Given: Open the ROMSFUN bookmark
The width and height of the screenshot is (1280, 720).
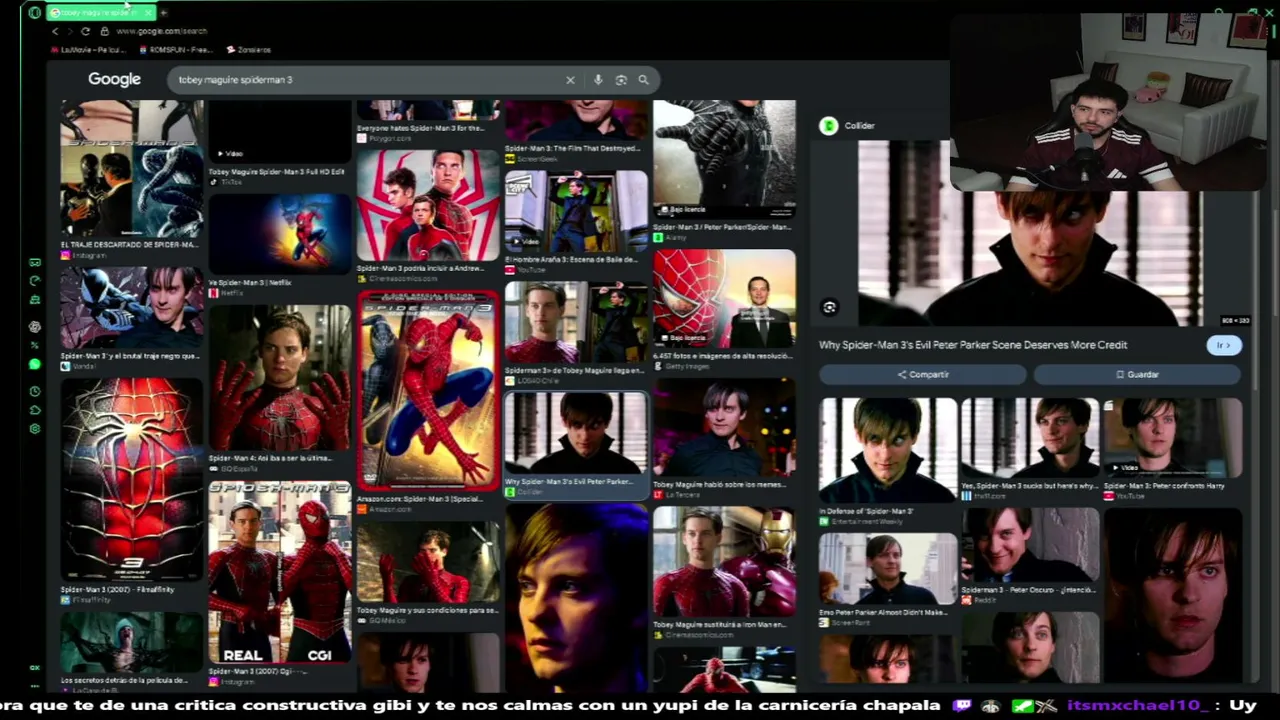Looking at the screenshot, I should click(x=176, y=49).
